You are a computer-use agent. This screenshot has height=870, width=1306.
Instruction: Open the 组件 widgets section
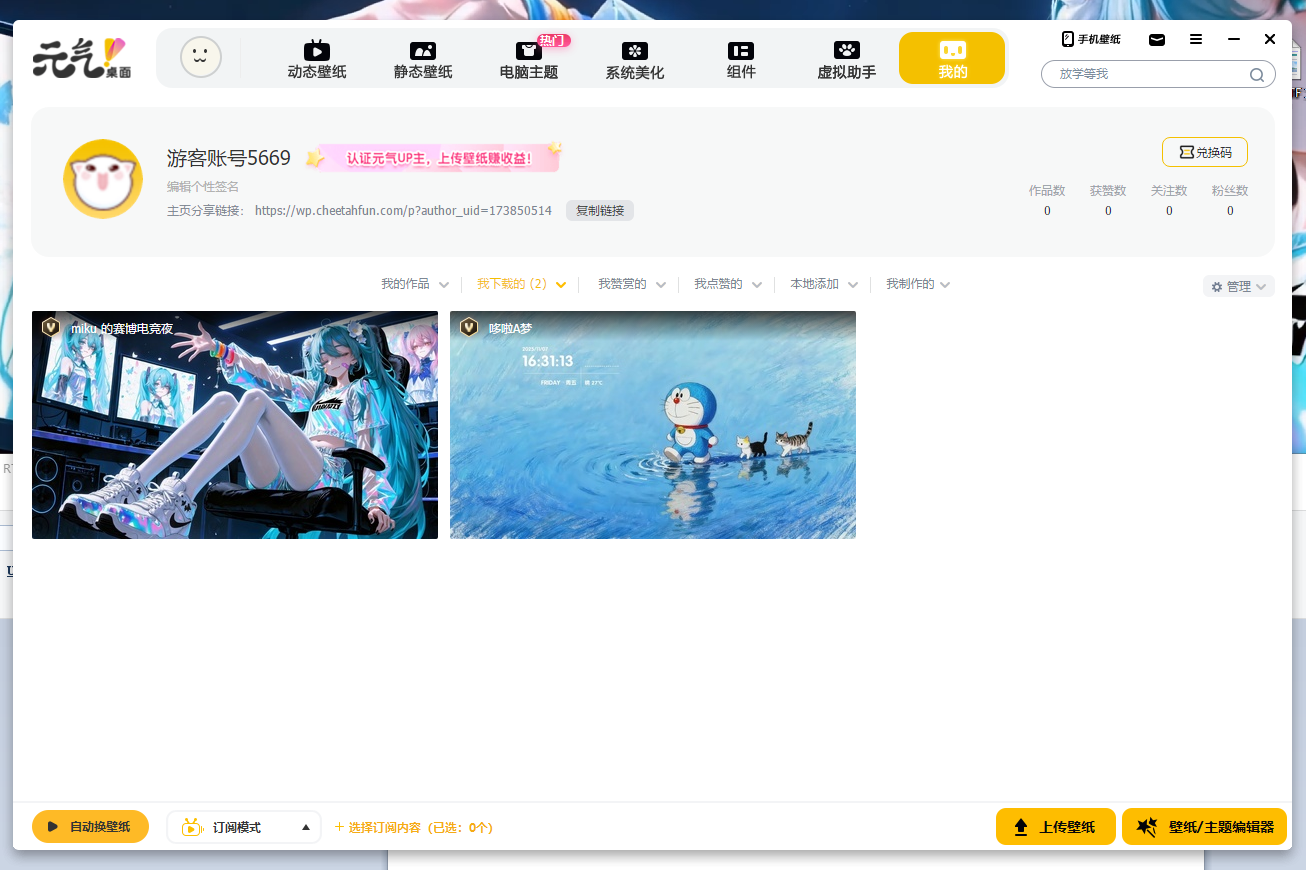tap(741, 60)
